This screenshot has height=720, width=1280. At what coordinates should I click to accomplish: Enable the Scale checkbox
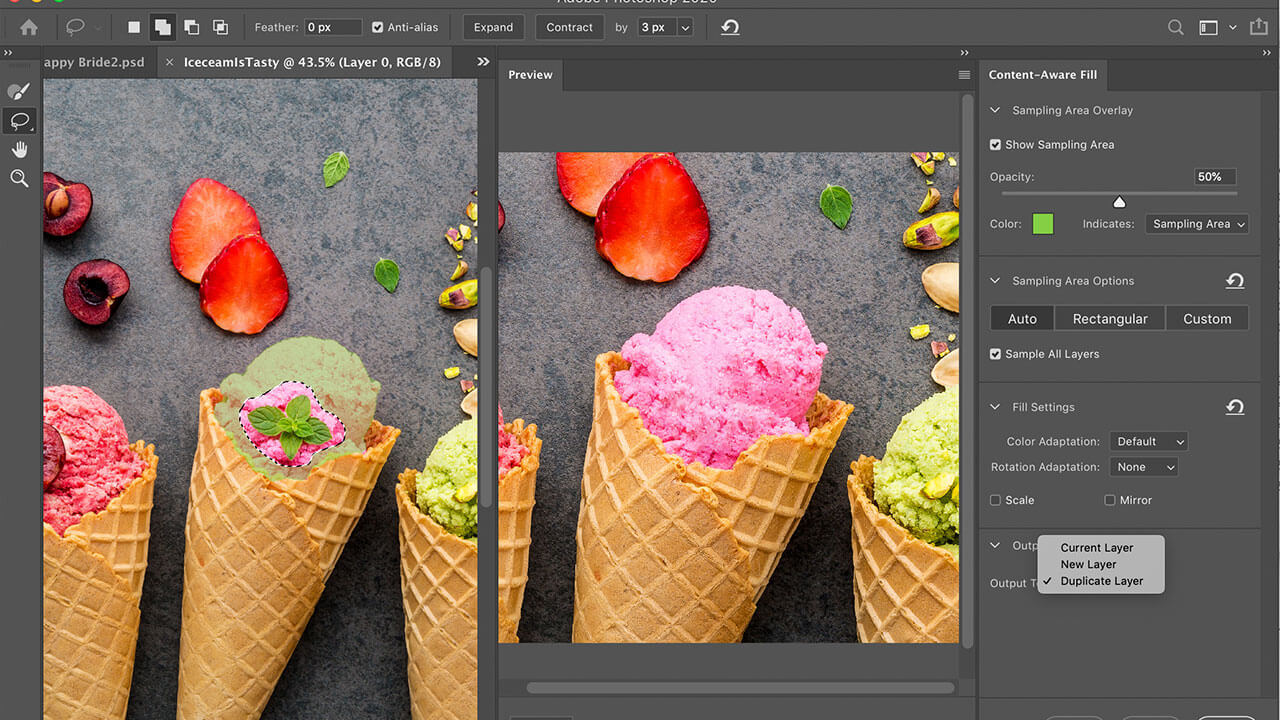[995, 500]
